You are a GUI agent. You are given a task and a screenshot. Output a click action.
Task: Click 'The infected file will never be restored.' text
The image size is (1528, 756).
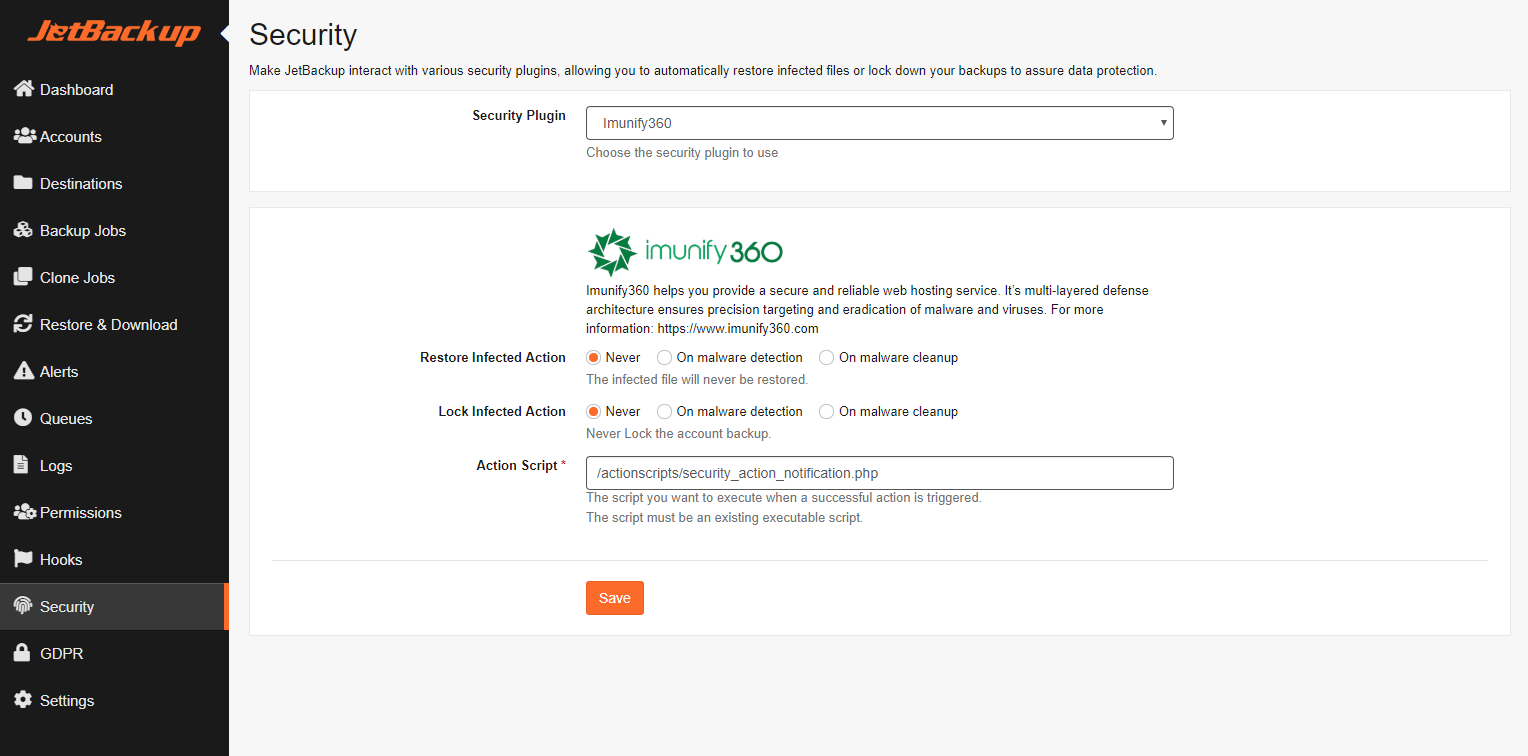coord(697,380)
